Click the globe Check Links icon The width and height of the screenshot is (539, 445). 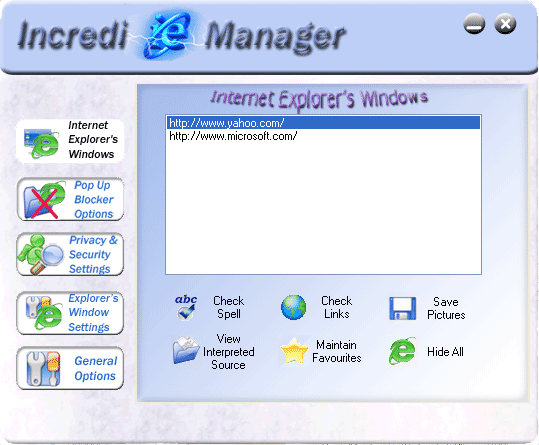pyautogui.click(x=293, y=307)
